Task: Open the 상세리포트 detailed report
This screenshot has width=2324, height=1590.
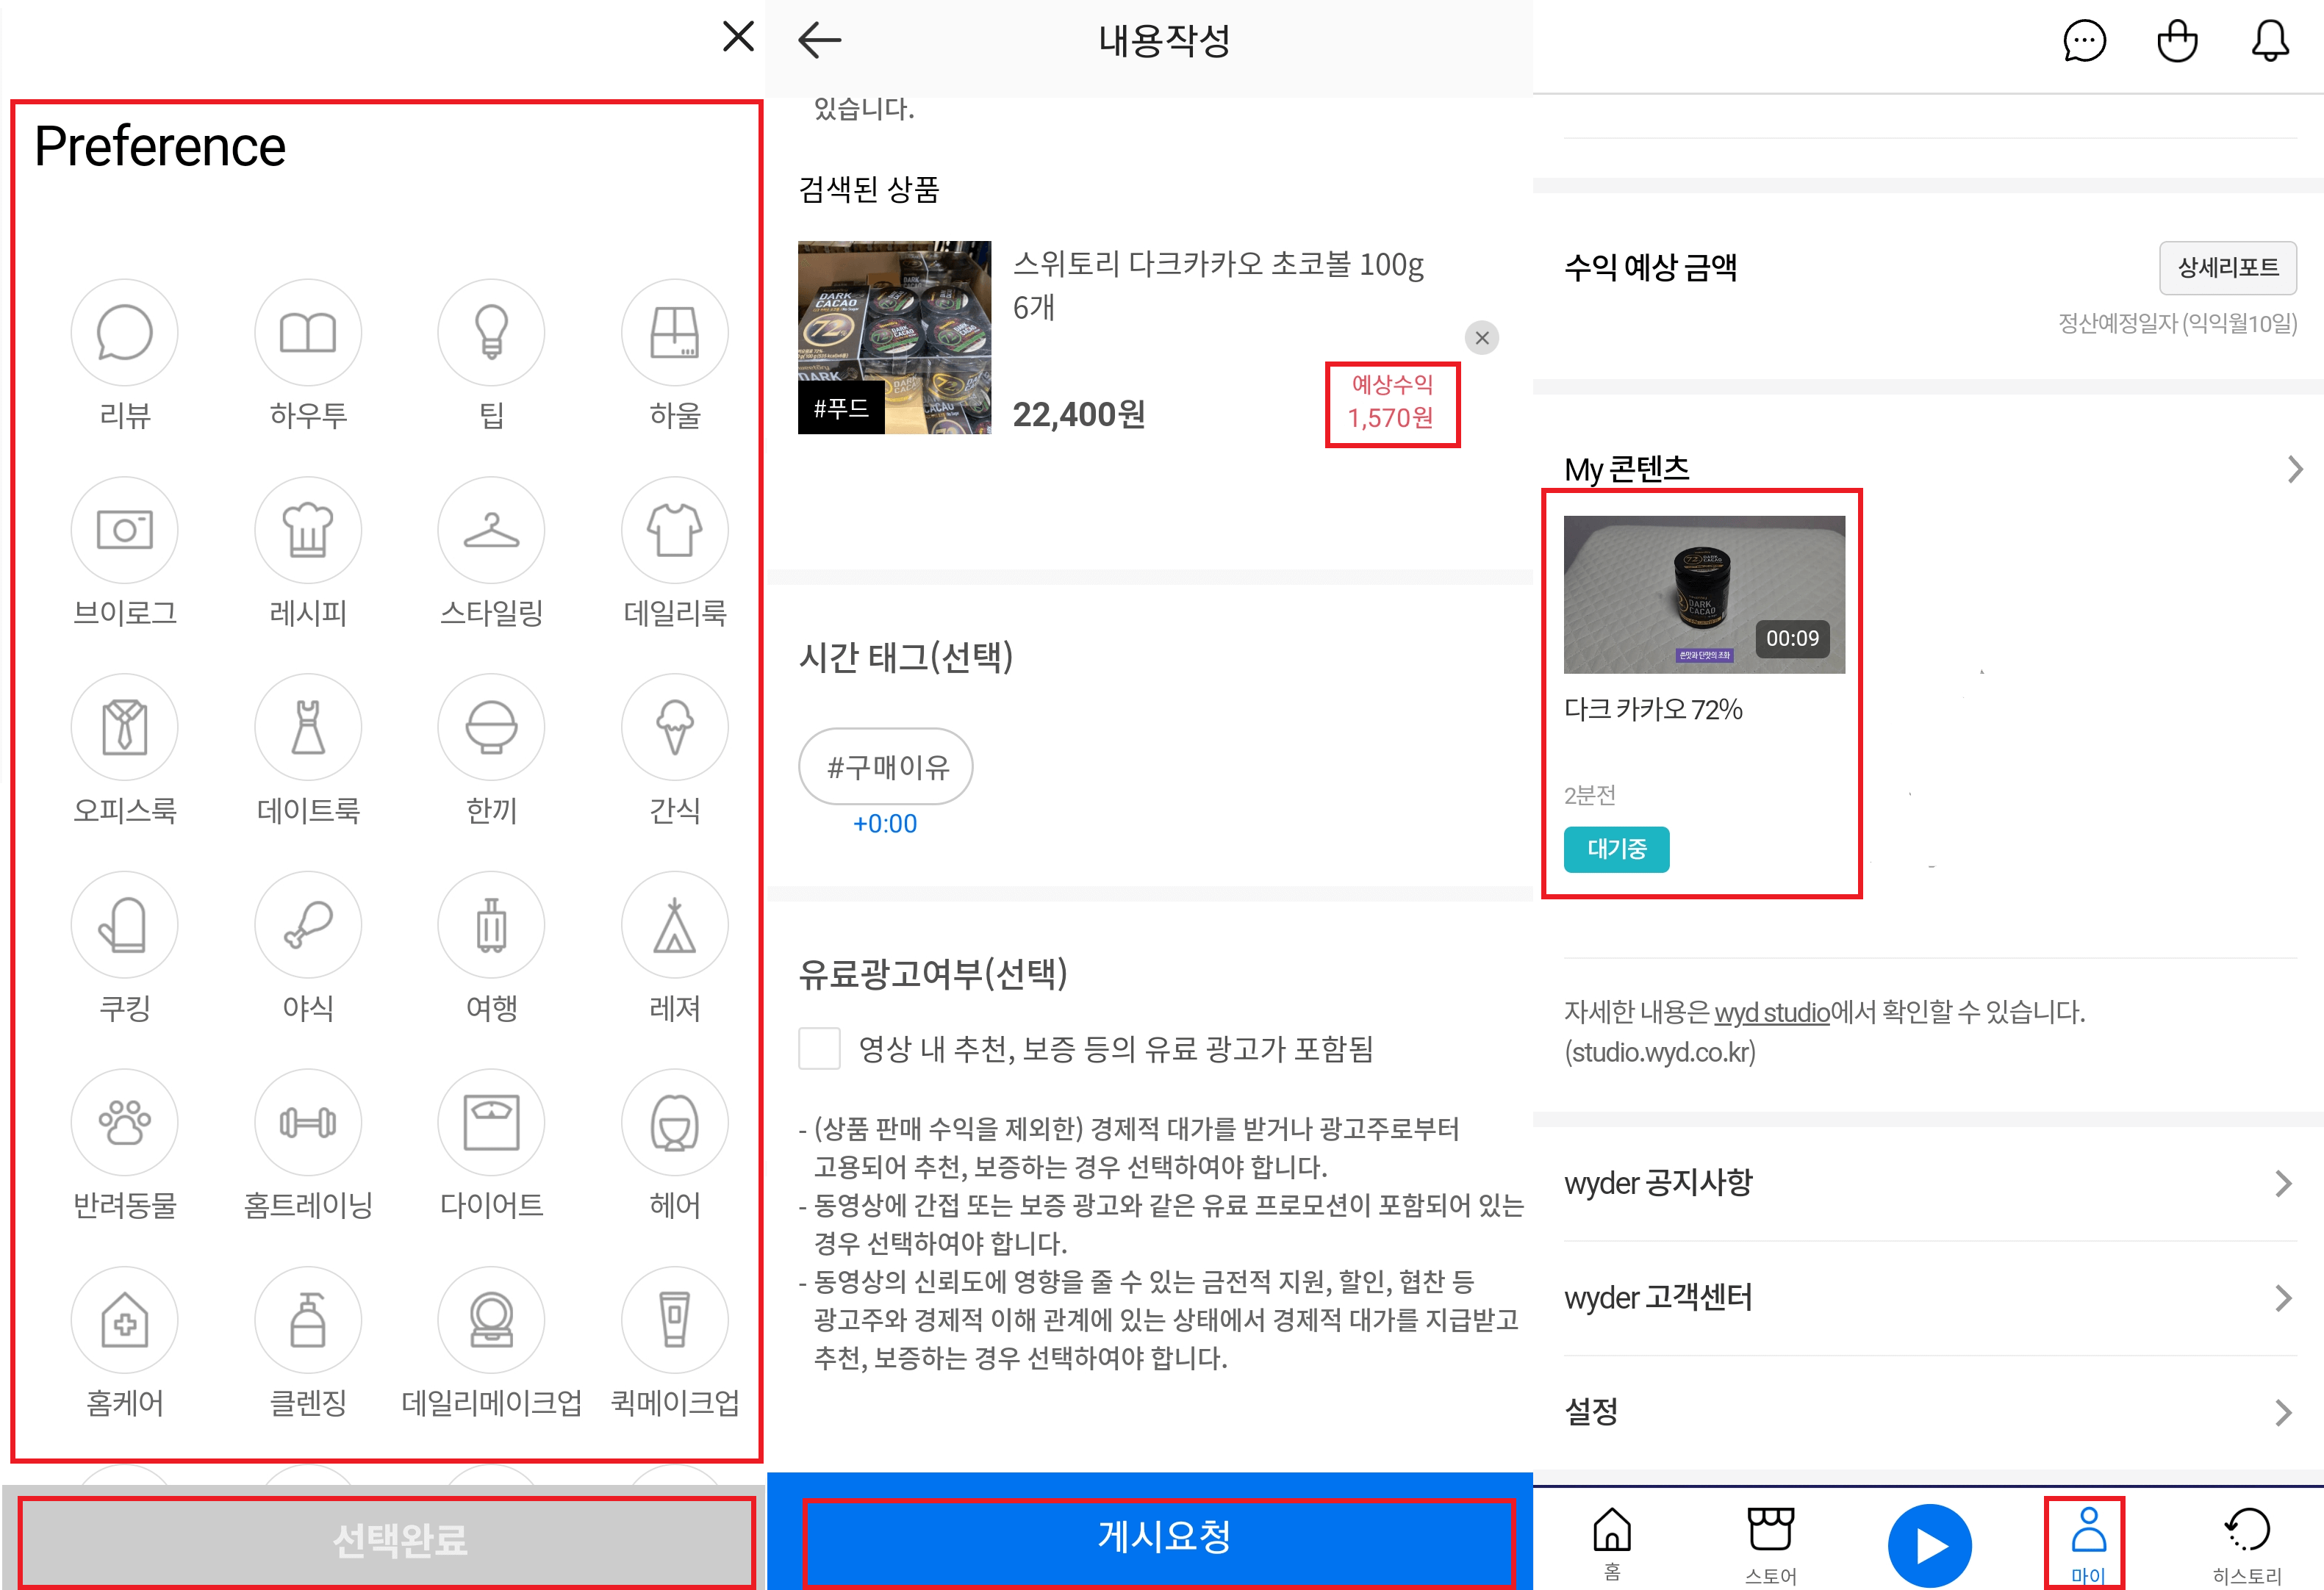Action: click(2228, 267)
